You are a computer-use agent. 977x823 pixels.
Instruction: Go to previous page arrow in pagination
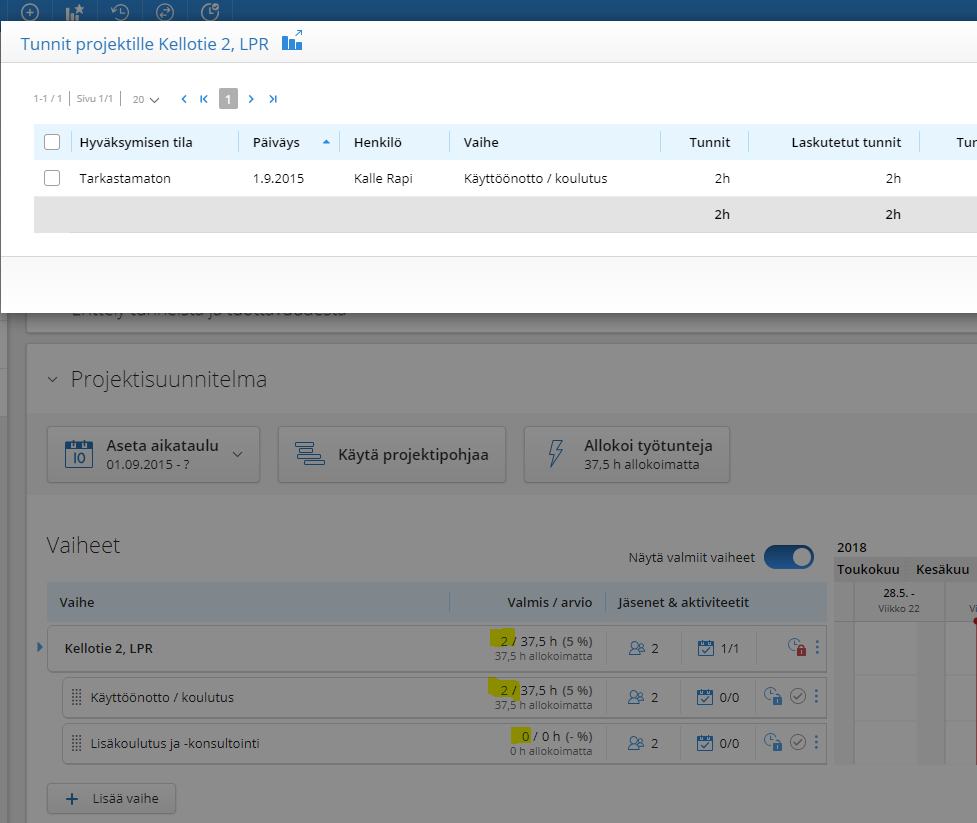[x=184, y=99]
